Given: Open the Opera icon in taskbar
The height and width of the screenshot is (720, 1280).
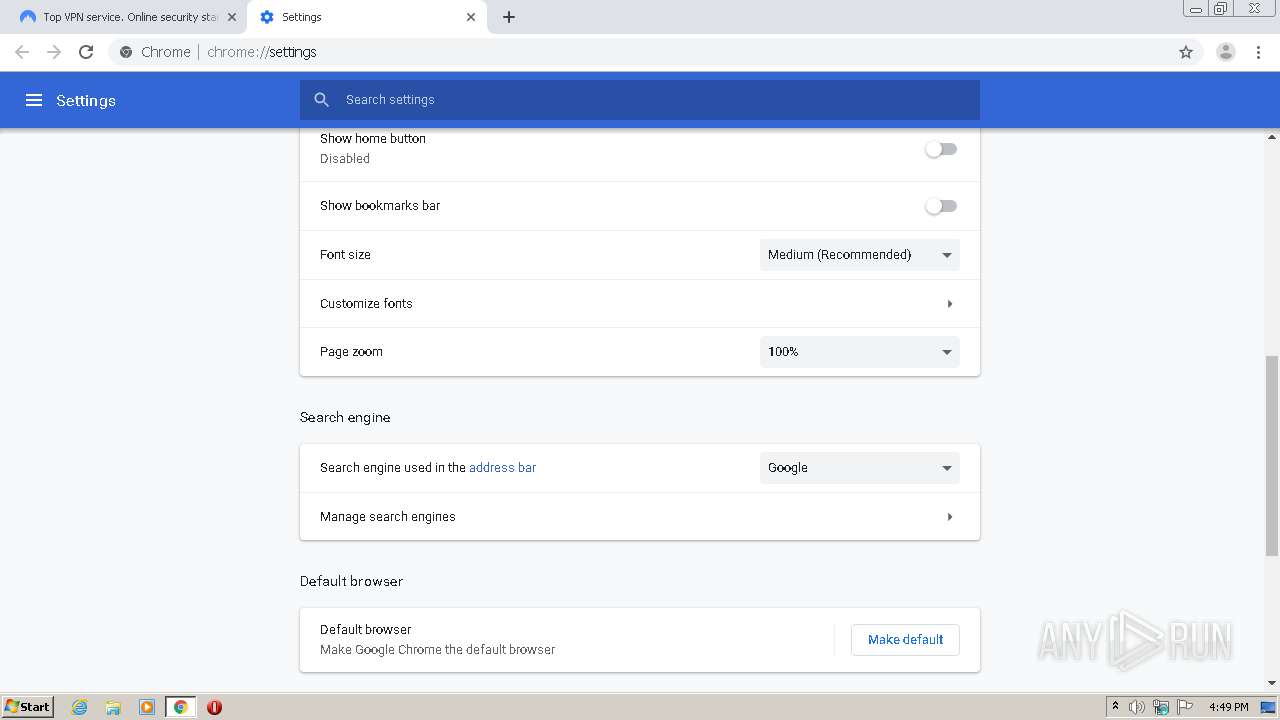Looking at the screenshot, I should pyautogui.click(x=214, y=707).
